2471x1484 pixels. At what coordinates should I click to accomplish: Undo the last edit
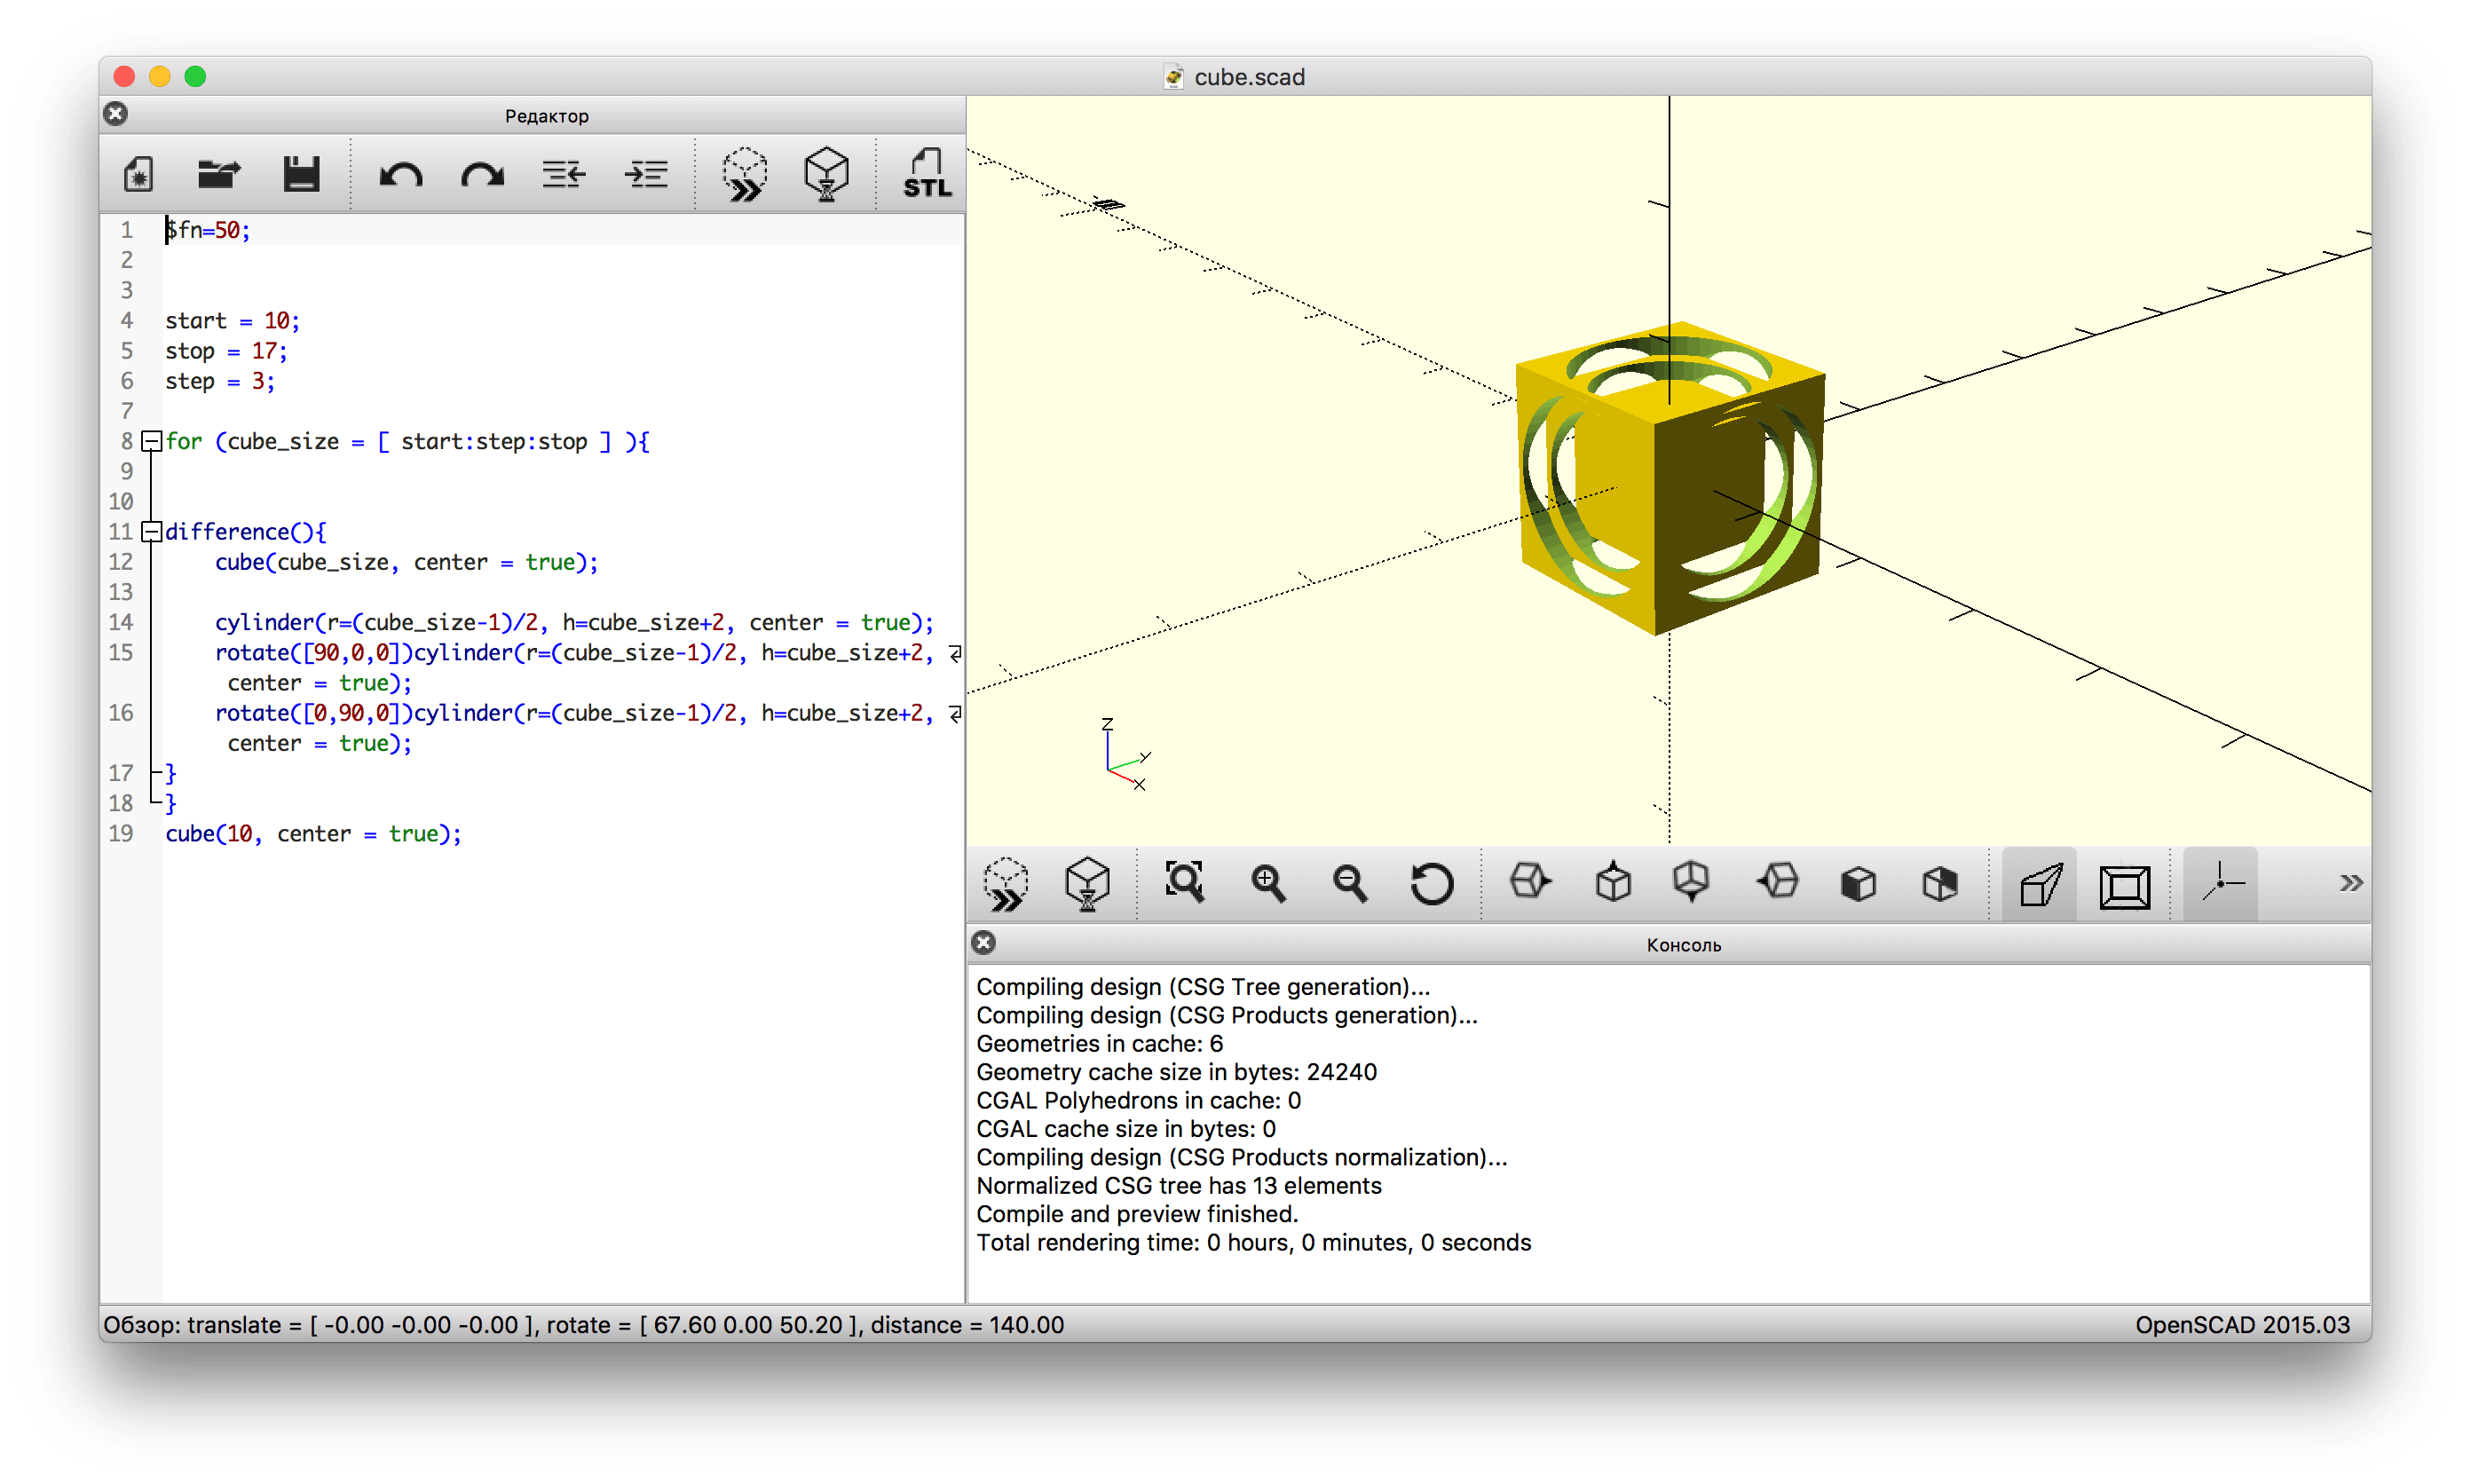pos(401,175)
